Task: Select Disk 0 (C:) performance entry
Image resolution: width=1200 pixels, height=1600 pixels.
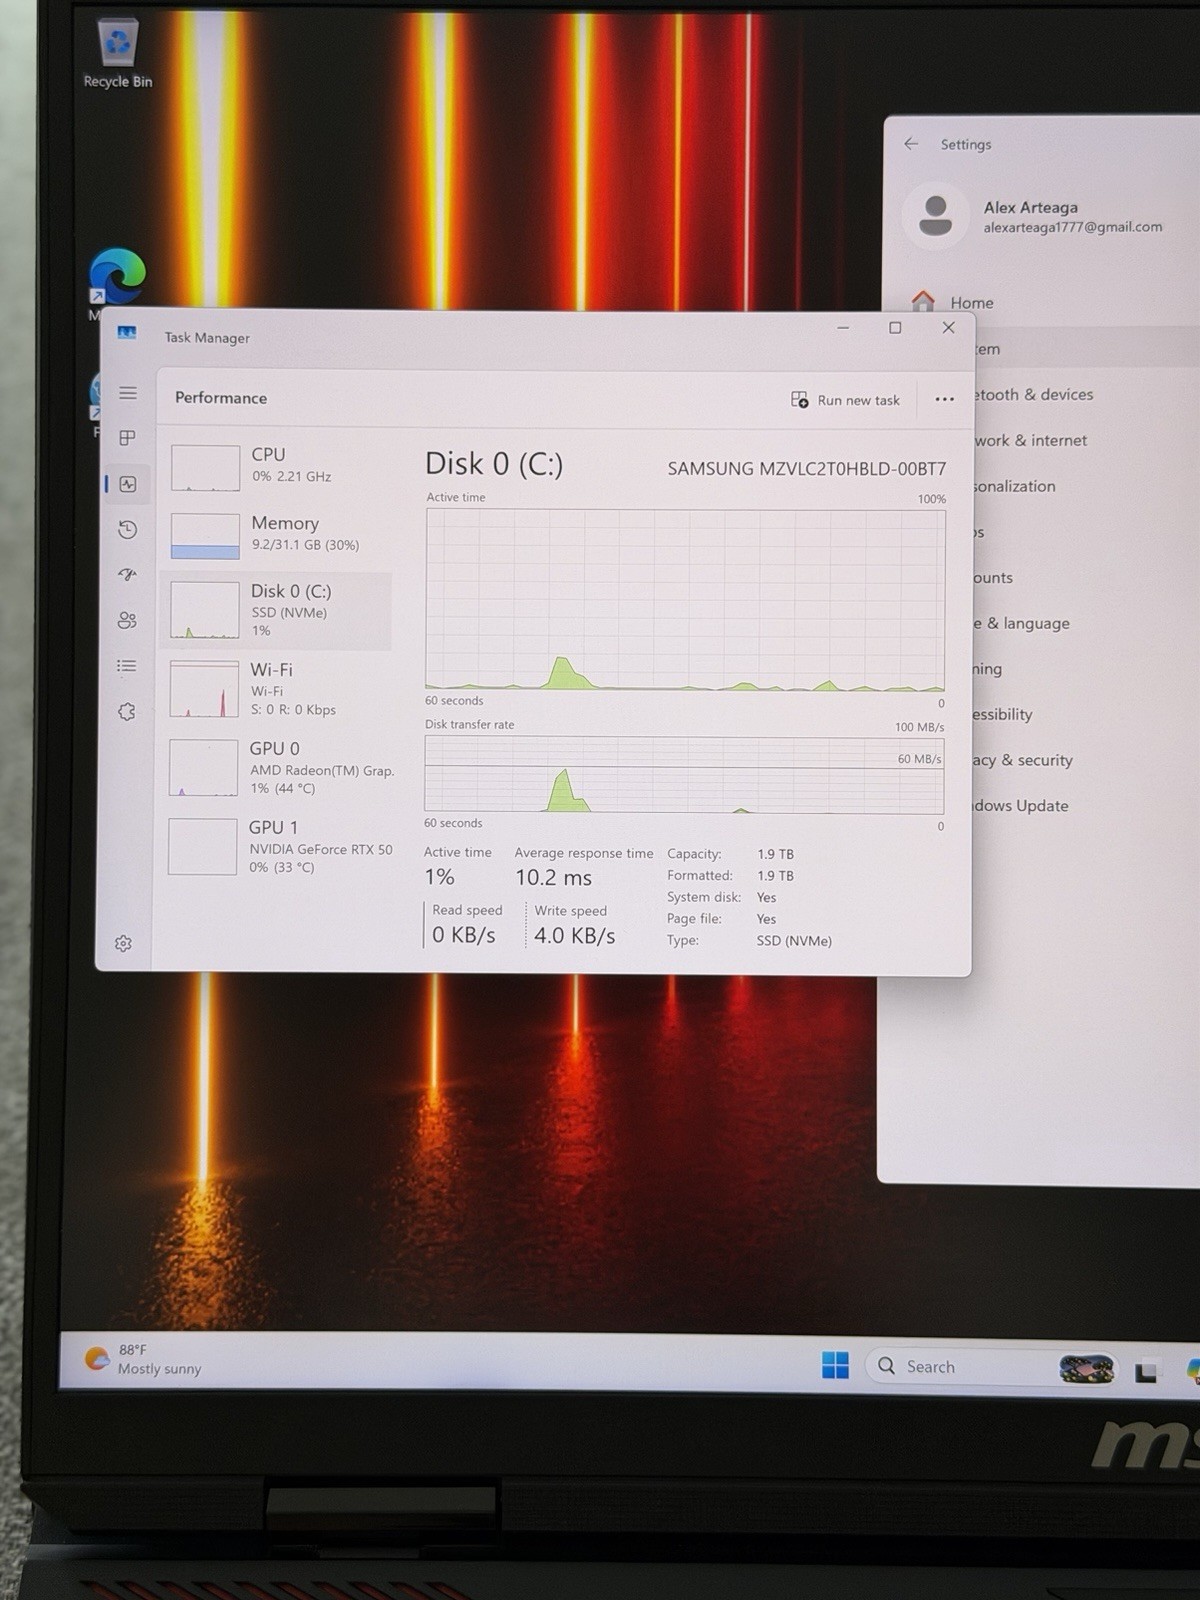Action: coord(278,611)
